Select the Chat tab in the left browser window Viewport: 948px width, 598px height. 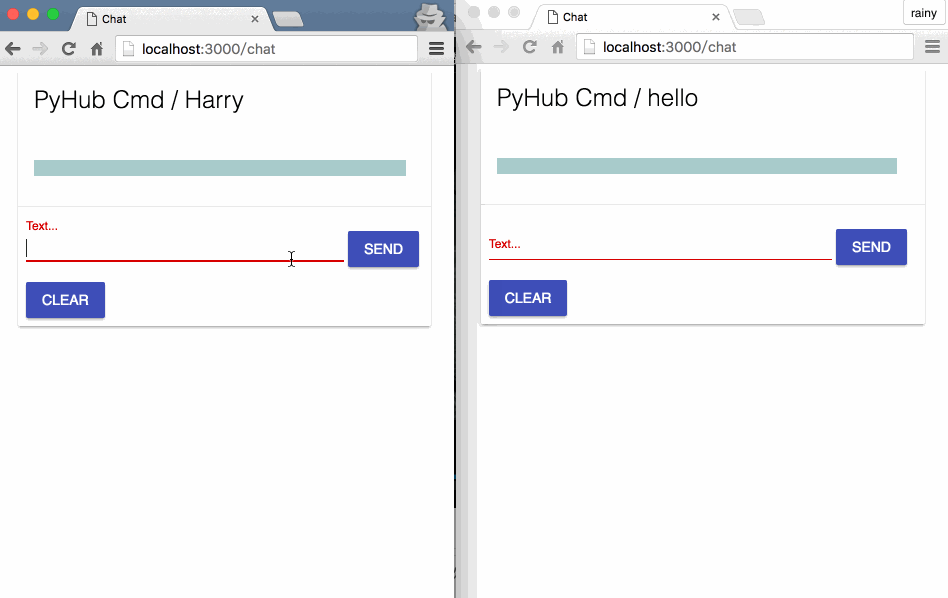point(172,19)
